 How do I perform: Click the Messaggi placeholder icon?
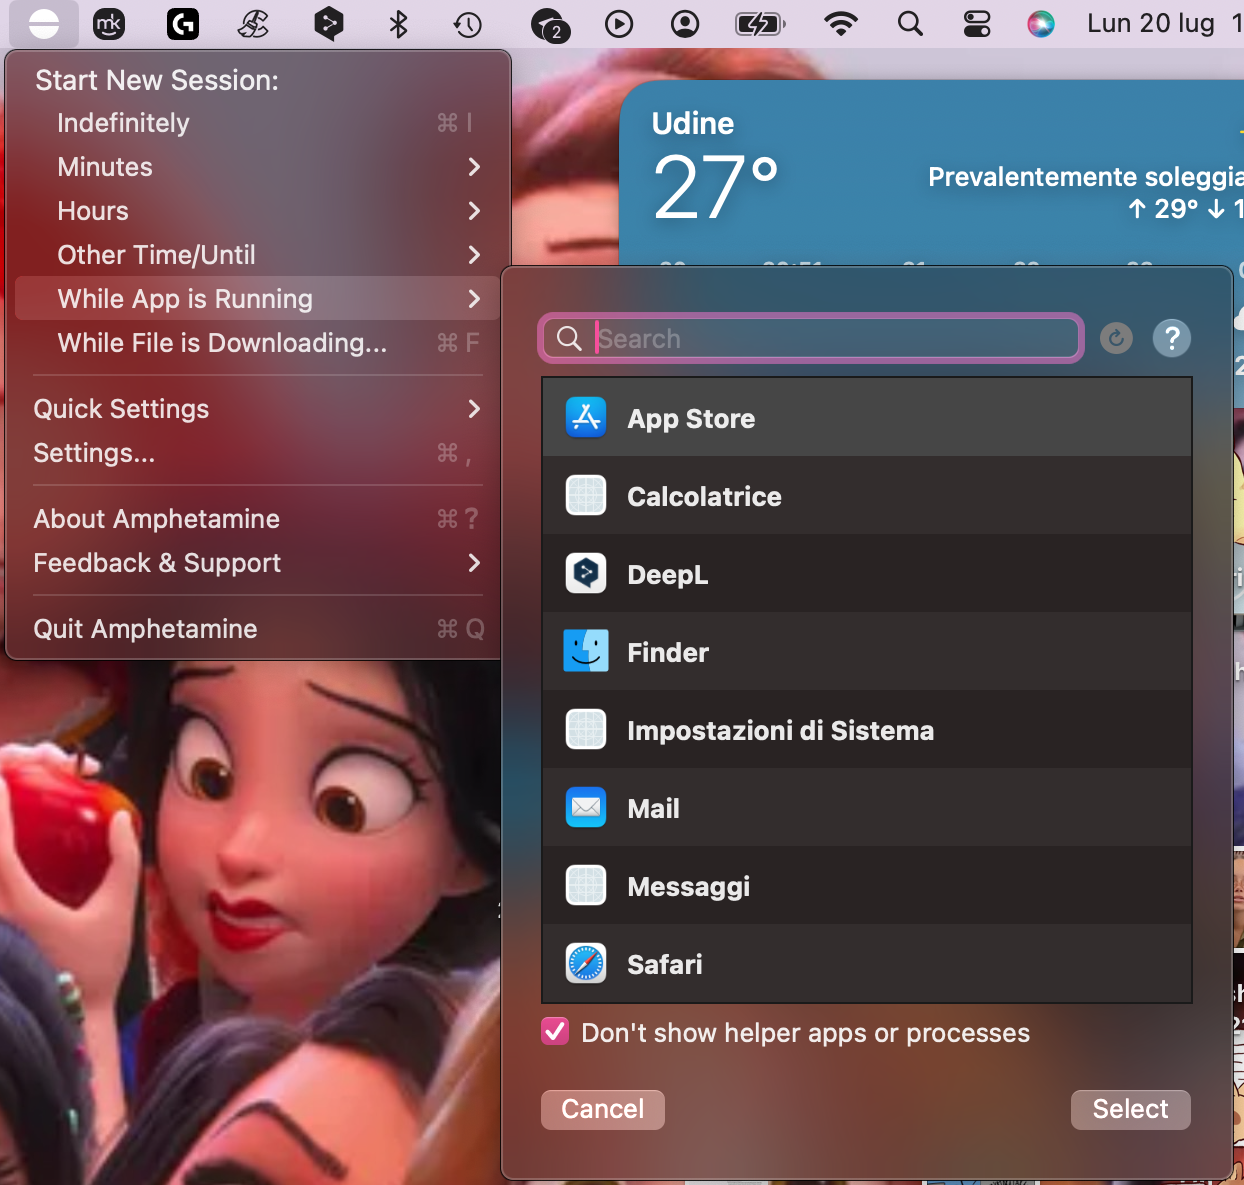click(x=586, y=886)
